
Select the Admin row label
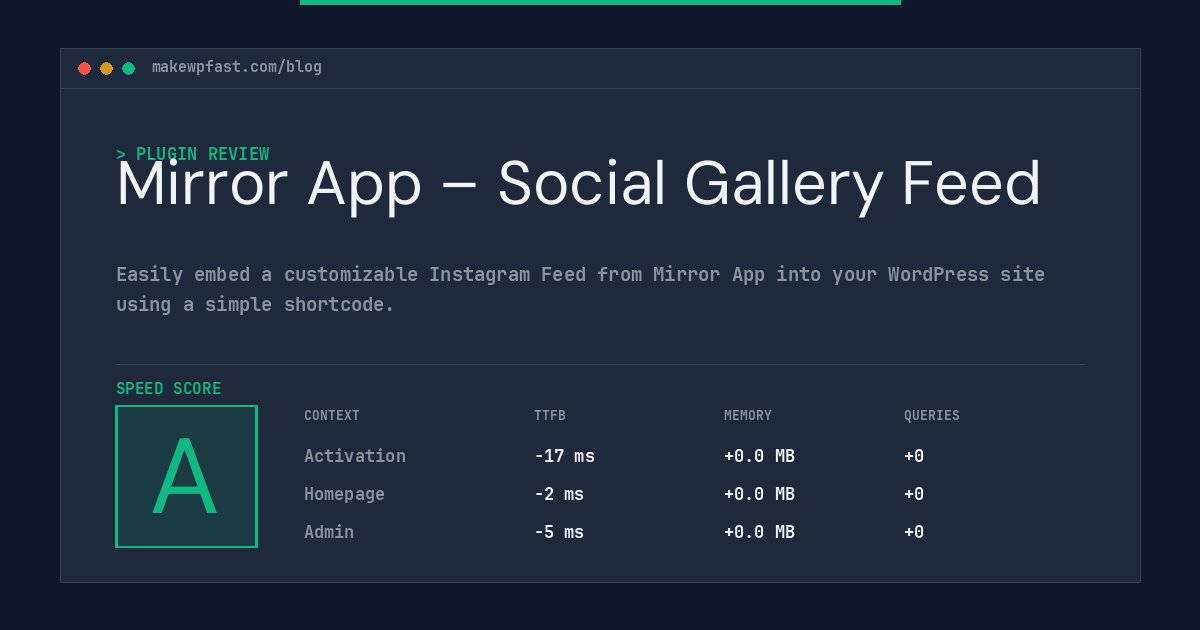point(329,532)
